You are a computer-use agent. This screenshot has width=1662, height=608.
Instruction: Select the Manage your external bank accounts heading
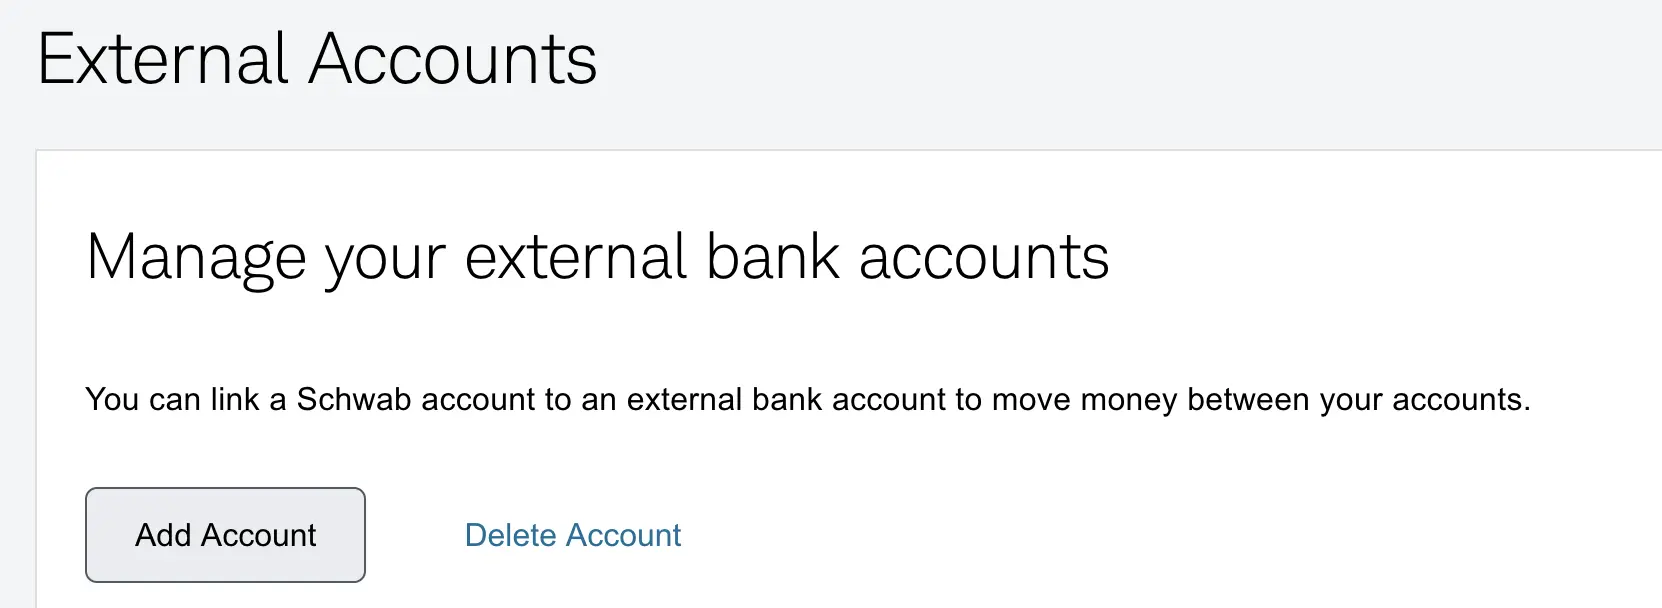pyautogui.click(x=597, y=257)
